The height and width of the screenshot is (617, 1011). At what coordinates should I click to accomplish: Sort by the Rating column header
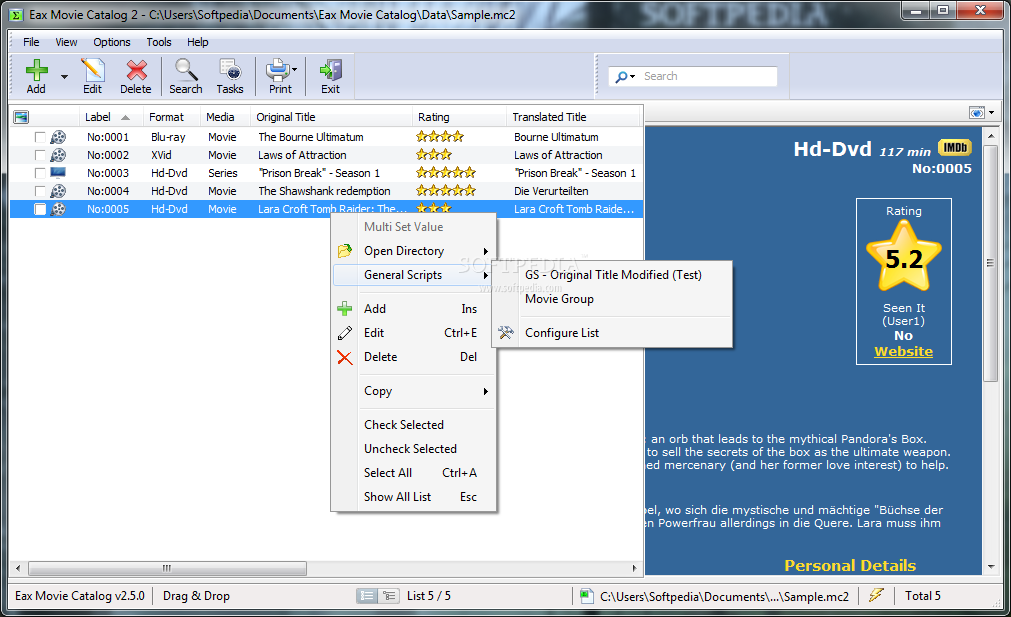tap(459, 117)
